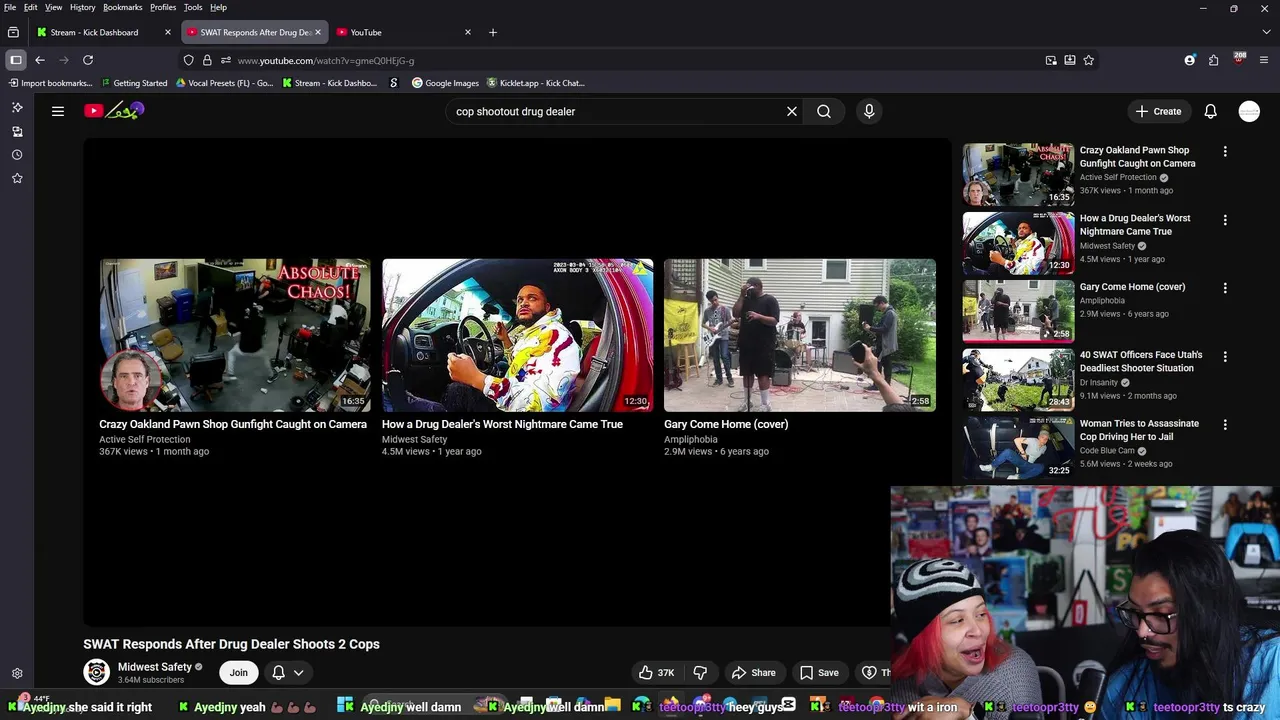Open the extensions puzzle icon

[1214, 60]
